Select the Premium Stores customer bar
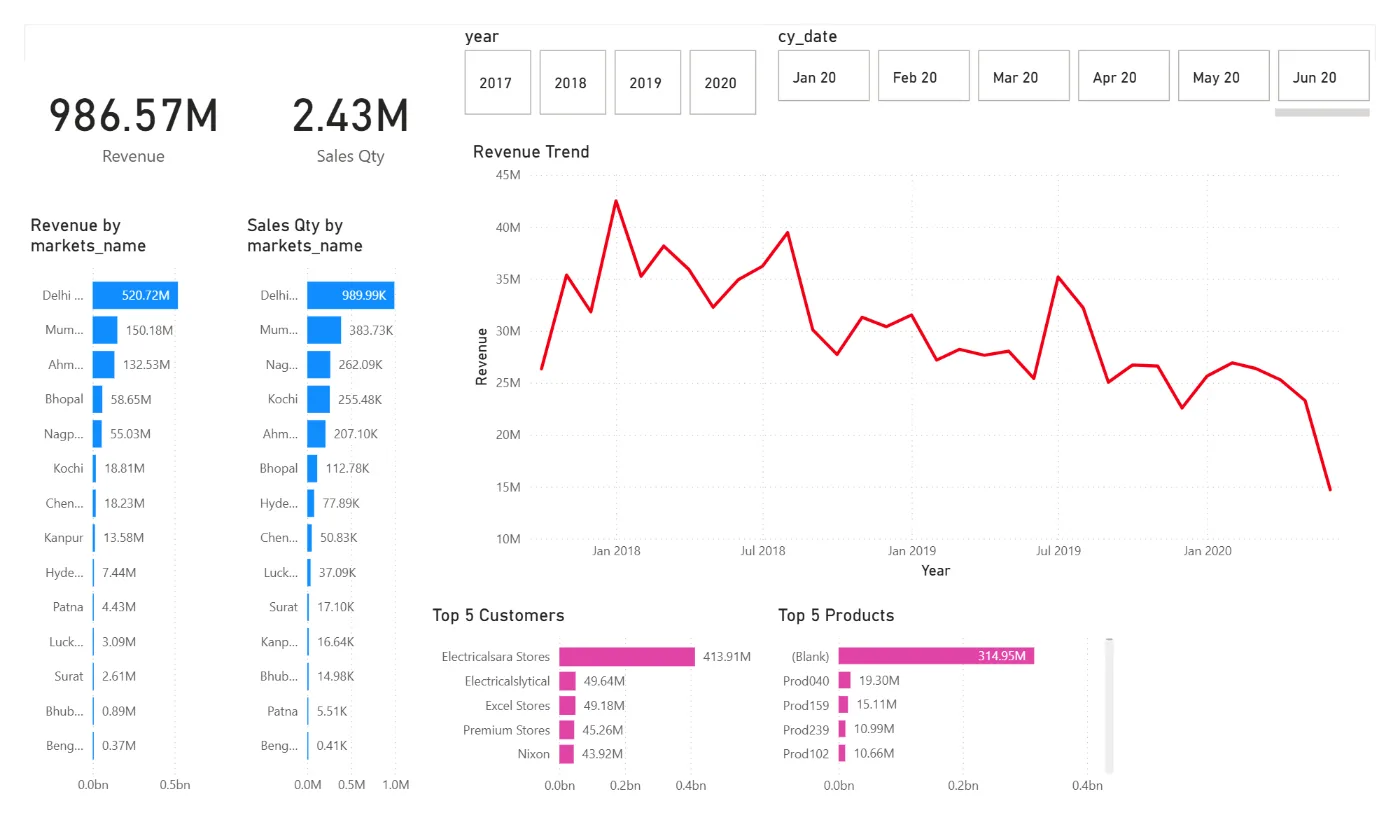This screenshot has width=1400, height=829. point(567,730)
